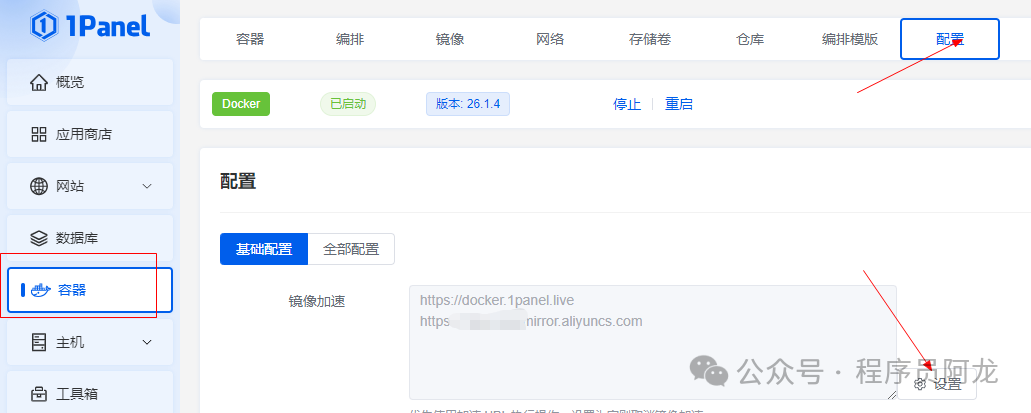Click the 停止 link to stop Docker
Screen dimensions: 1031x413
click(627, 104)
